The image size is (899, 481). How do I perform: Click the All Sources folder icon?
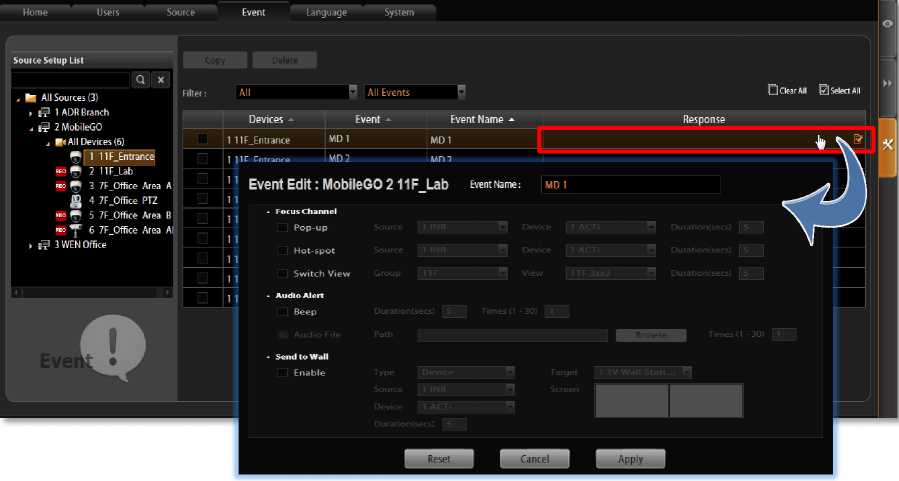point(31,98)
